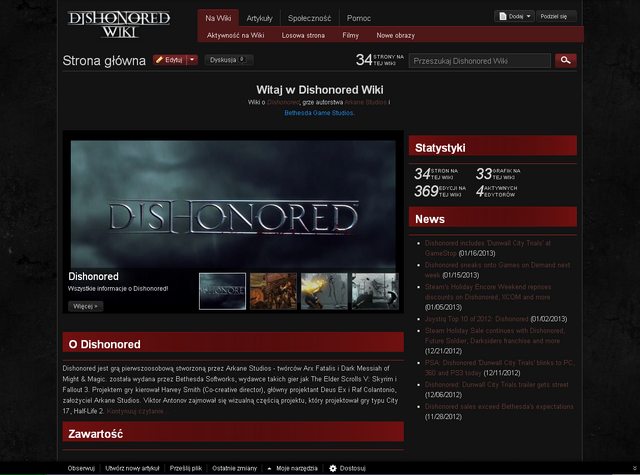
Task: Open the Artykuły menu
Action: click(x=260, y=18)
